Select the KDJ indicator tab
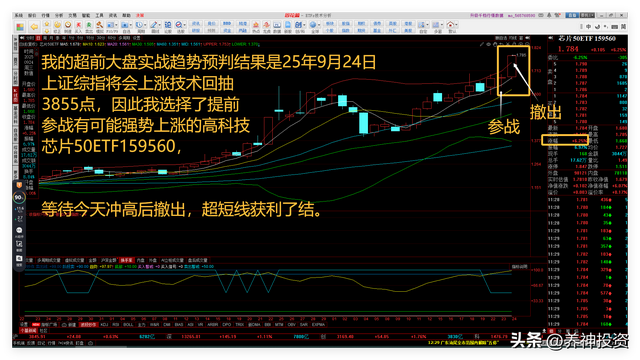640x360 pixels. [x=104, y=324]
